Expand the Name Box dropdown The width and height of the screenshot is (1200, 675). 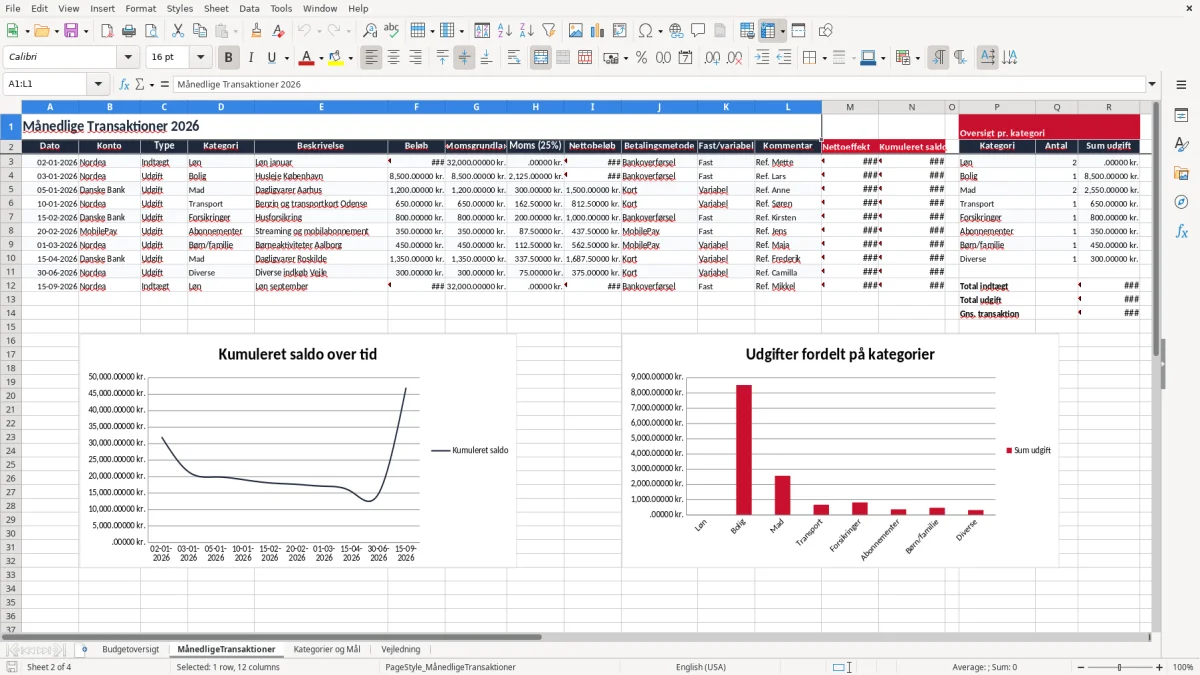click(x=98, y=84)
